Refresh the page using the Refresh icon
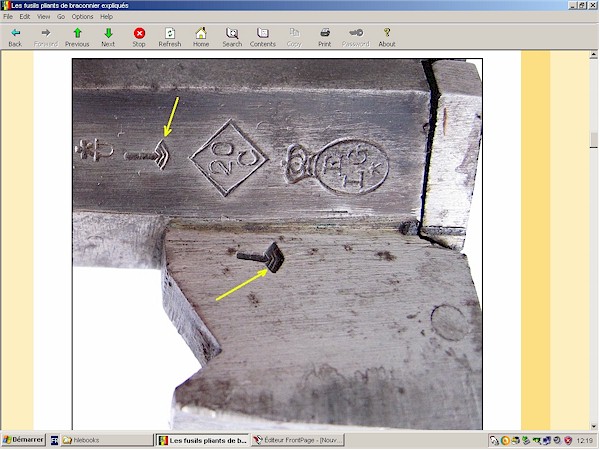 (170, 33)
